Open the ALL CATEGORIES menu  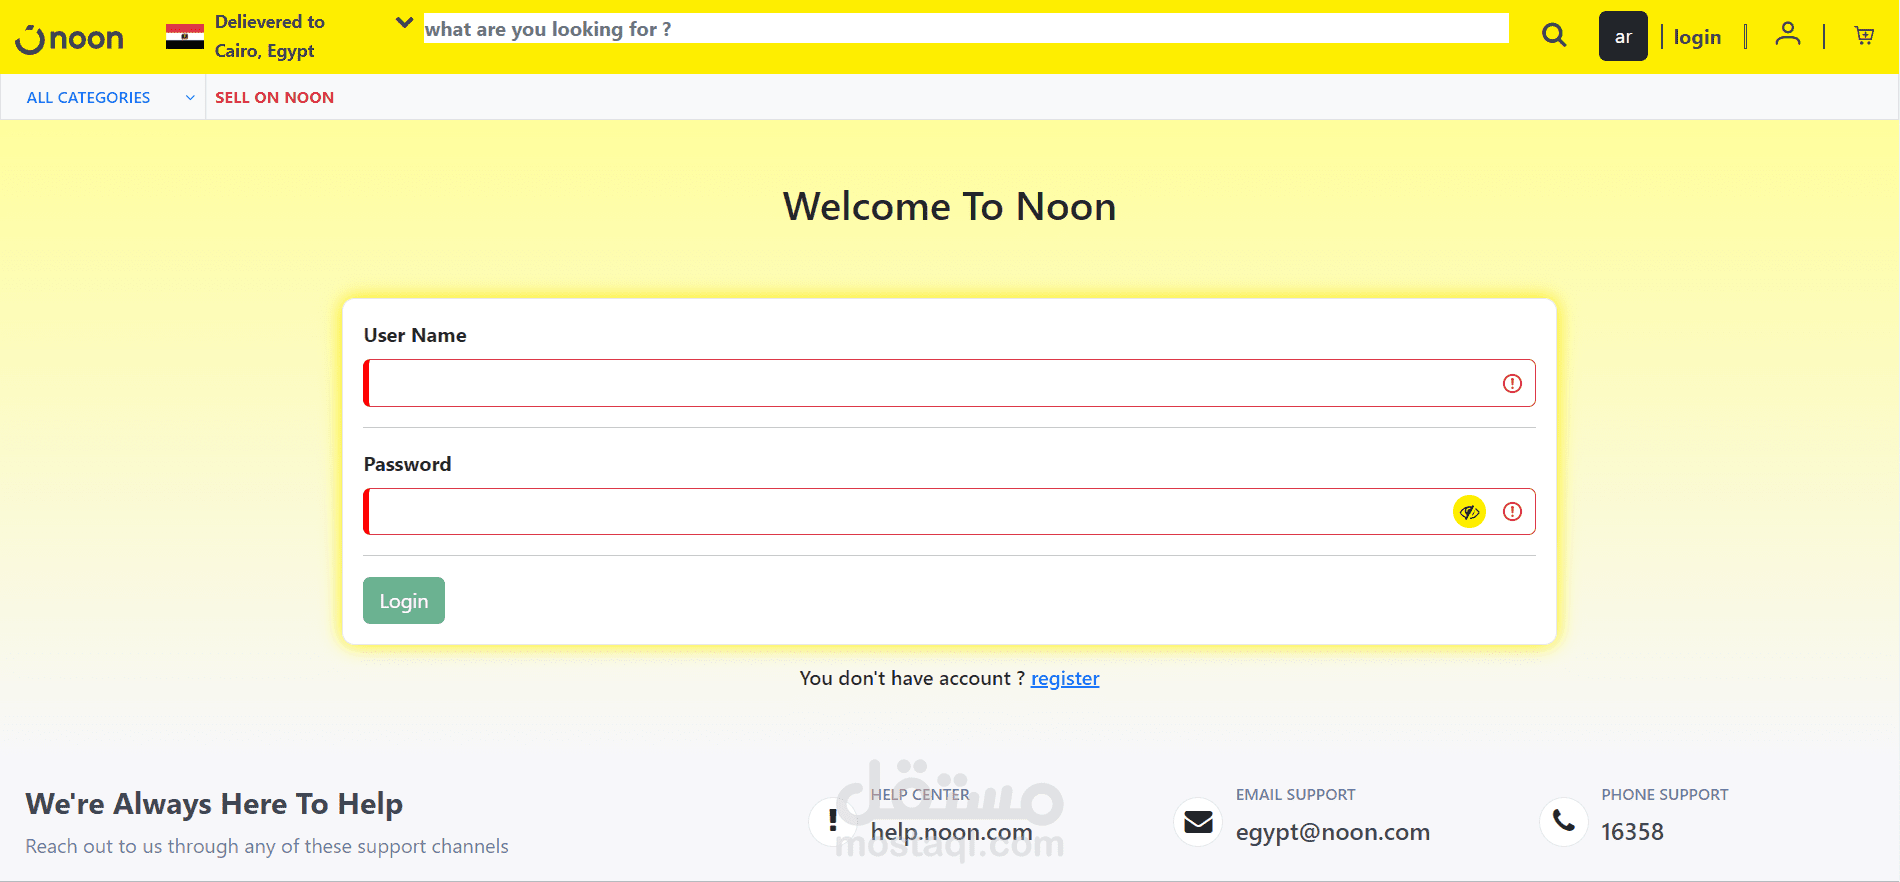[89, 97]
